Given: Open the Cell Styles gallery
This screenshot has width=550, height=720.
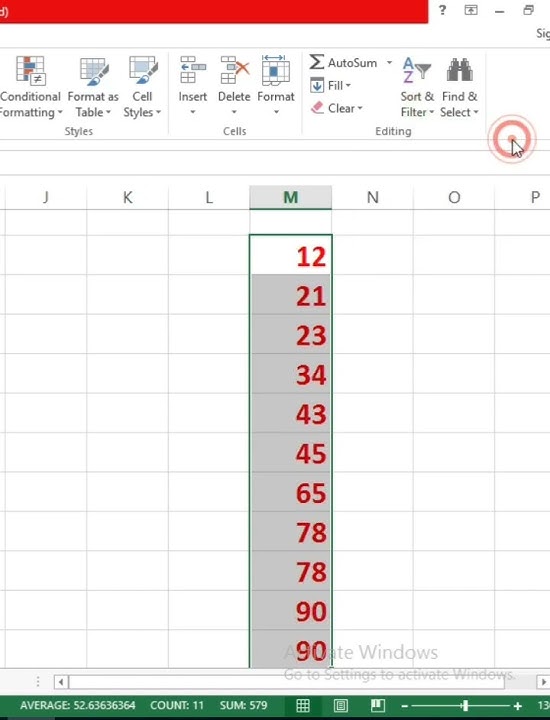Looking at the screenshot, I should click(142, 87).
